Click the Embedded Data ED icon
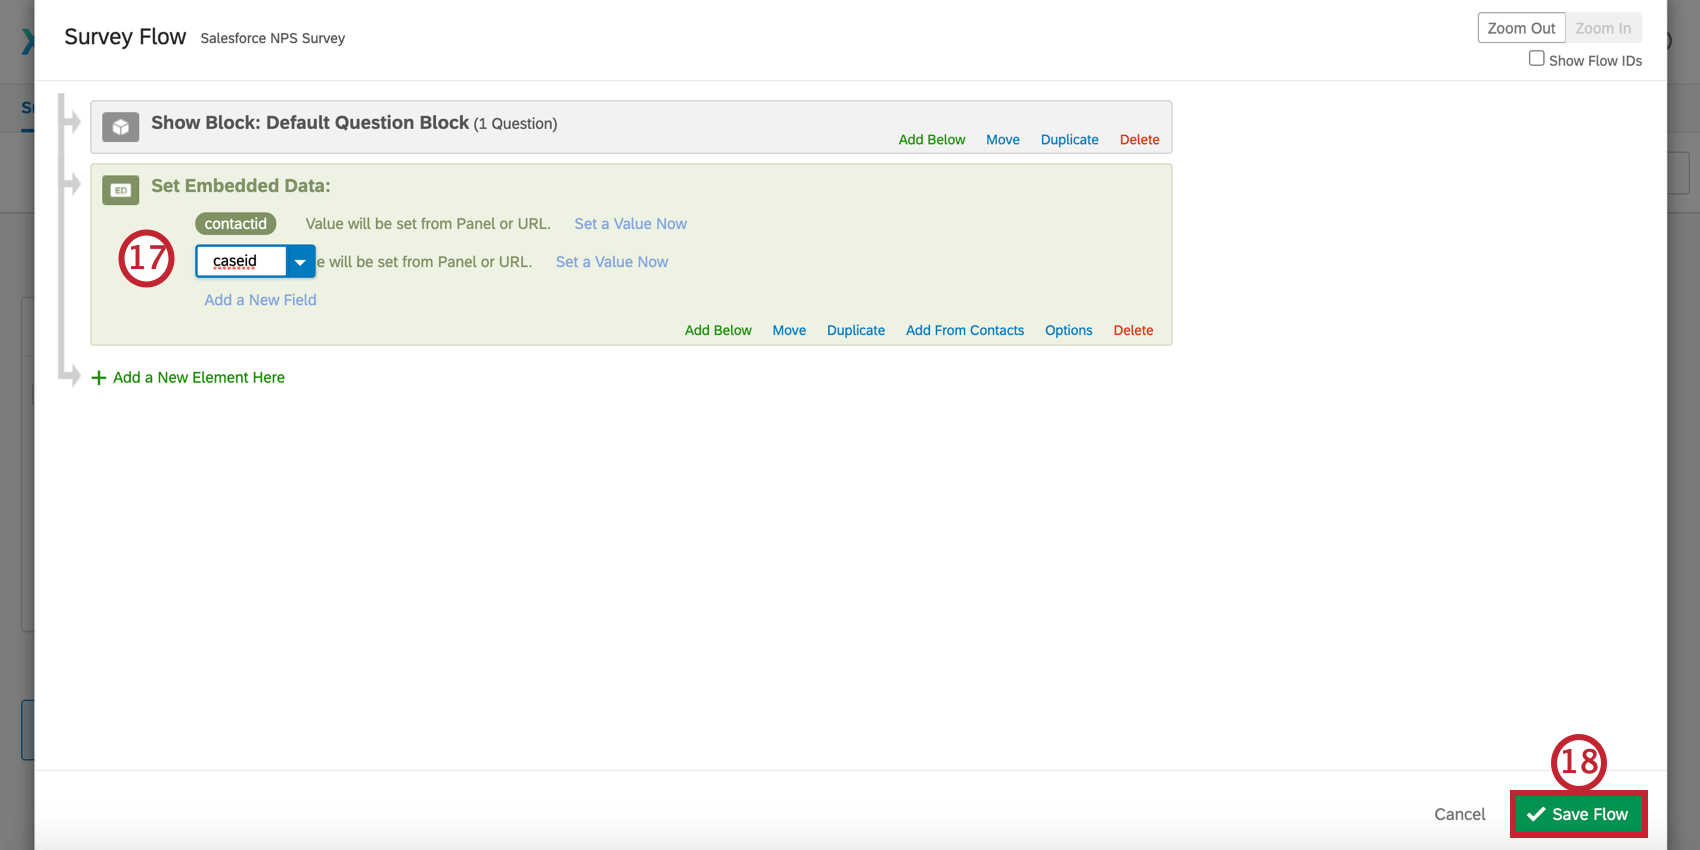 coord(121,190)
